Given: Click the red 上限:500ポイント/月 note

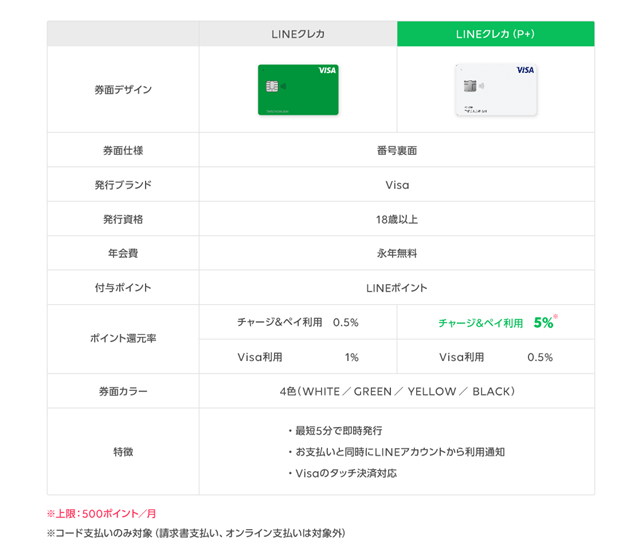Looking at the screenshot, I should (x=100, y=513).
